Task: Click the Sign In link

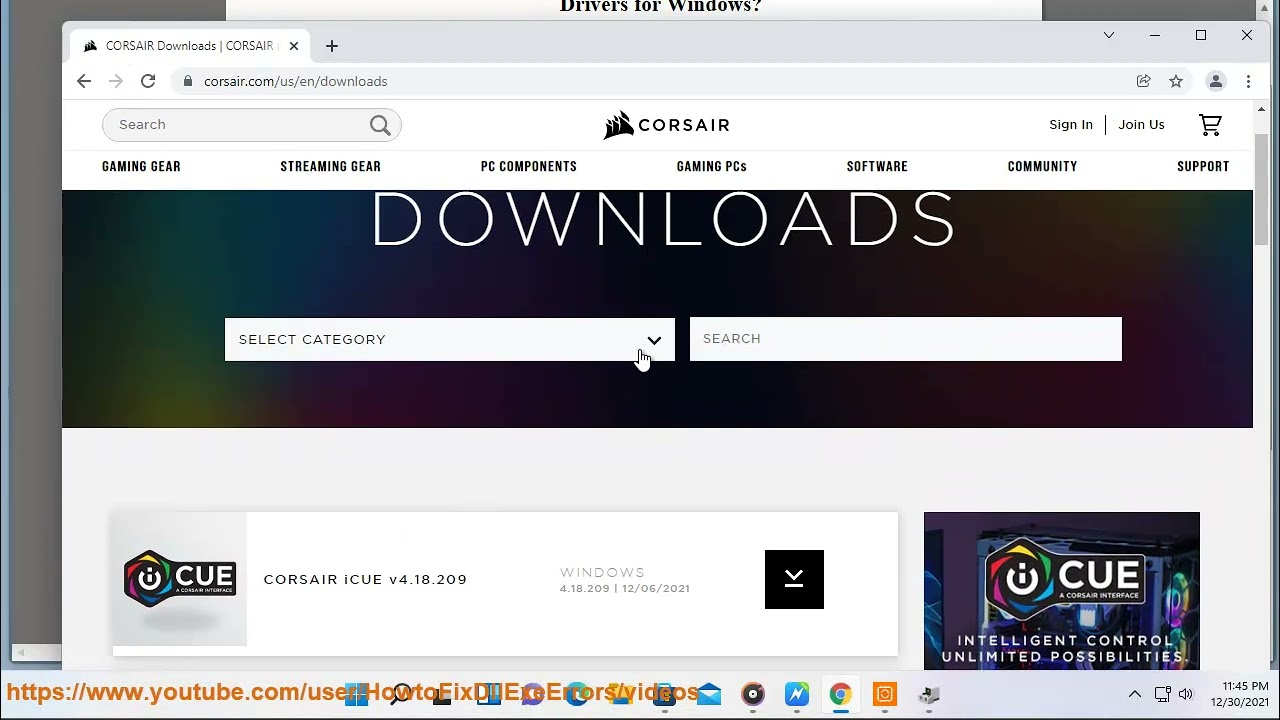Action: click(x=1071, y=125)
